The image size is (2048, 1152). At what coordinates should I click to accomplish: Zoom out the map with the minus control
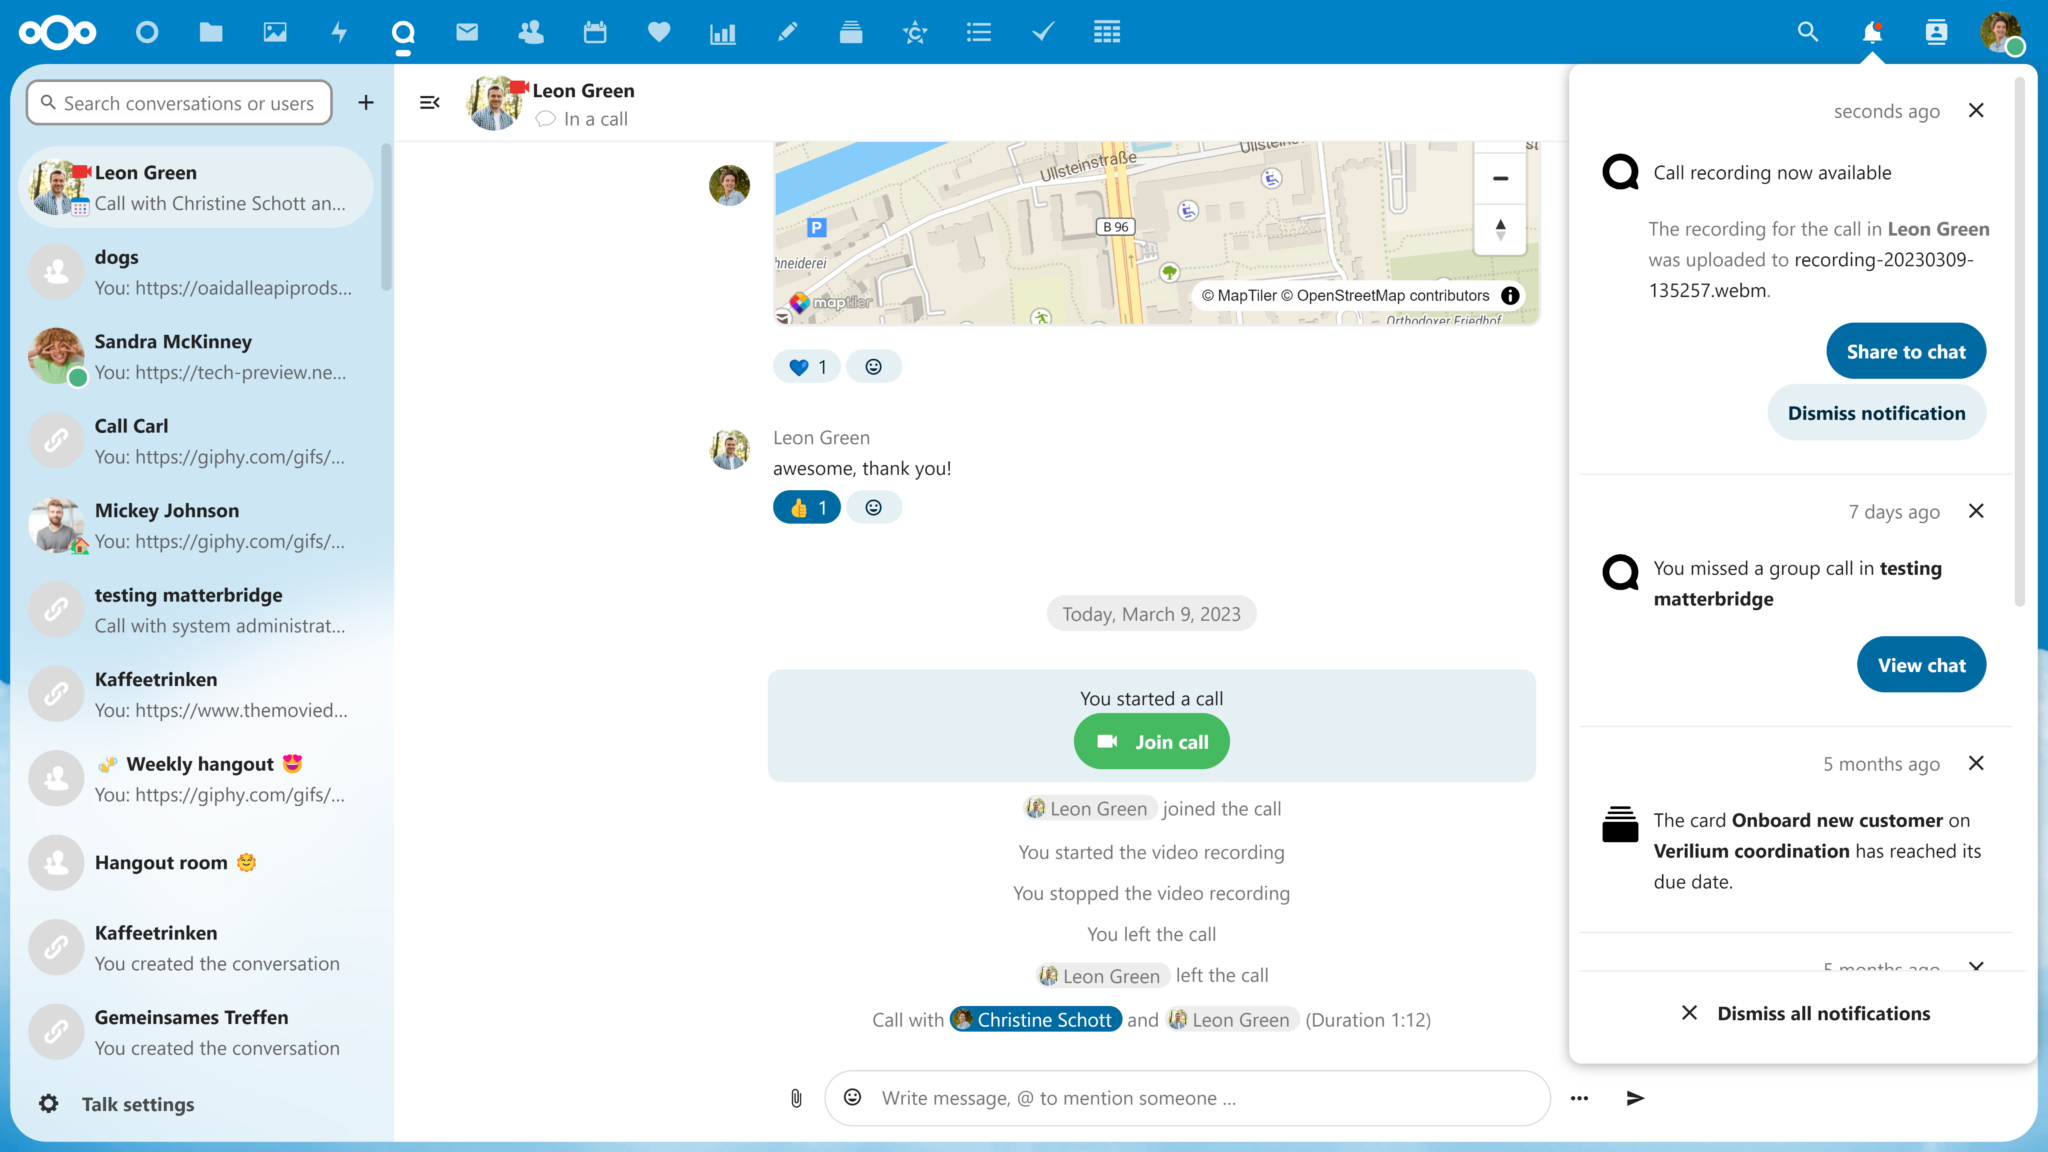coord(1500,178)
